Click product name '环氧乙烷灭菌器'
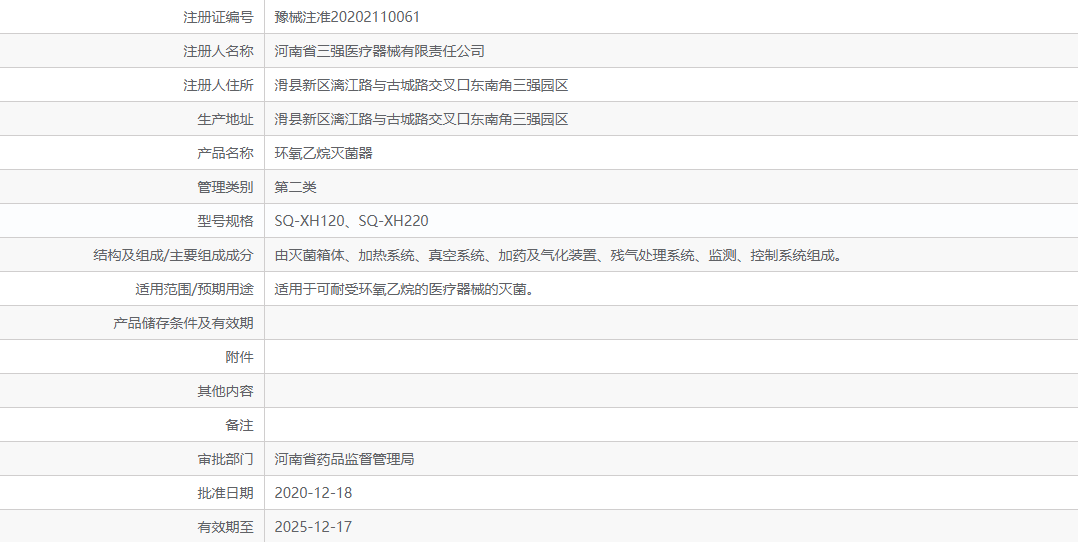 tap(323, 153)
